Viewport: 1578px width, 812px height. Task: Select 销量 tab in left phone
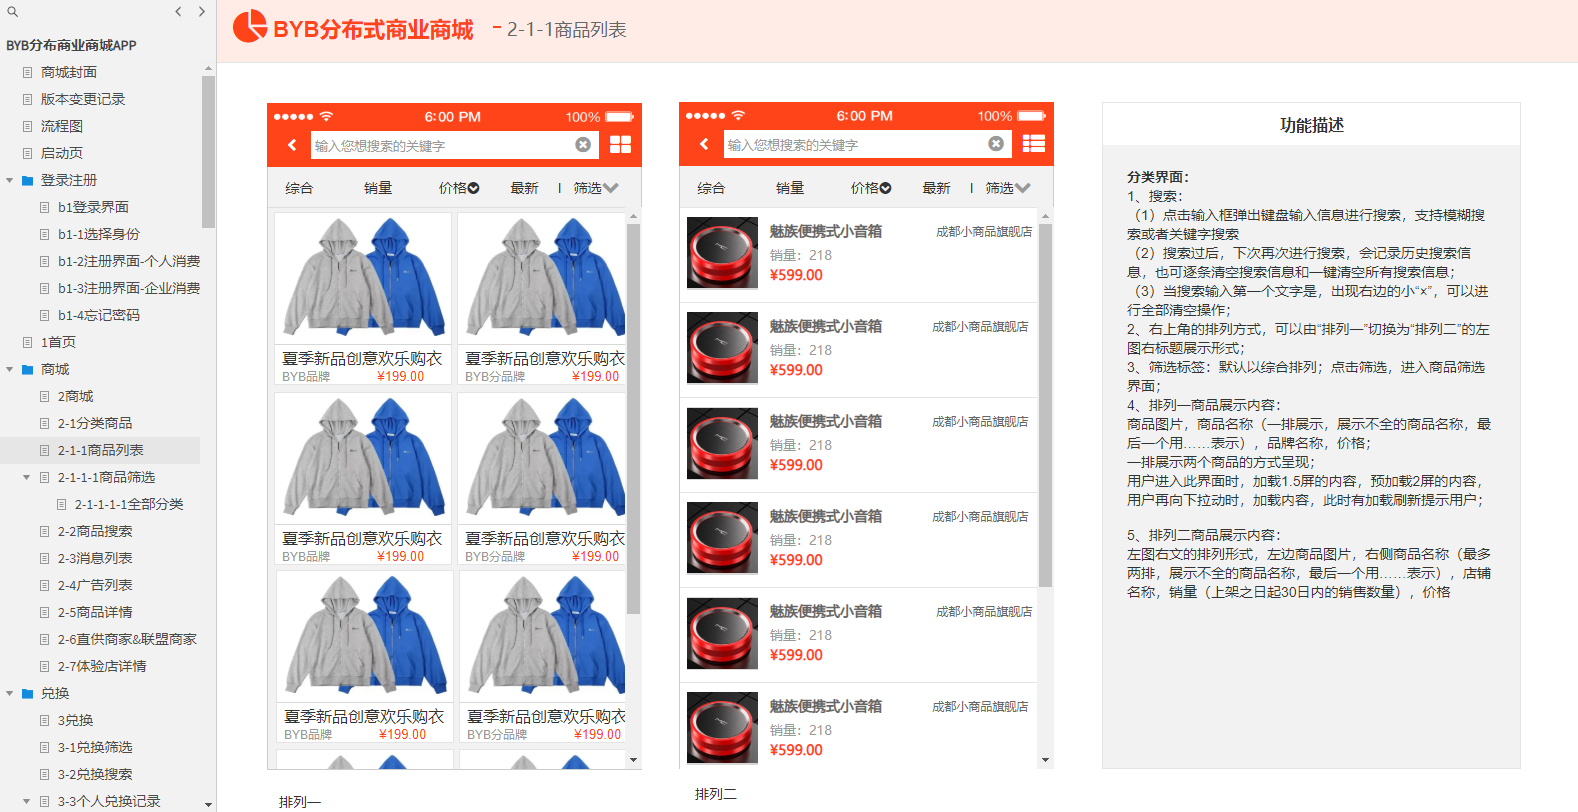[x=378, y=188]
